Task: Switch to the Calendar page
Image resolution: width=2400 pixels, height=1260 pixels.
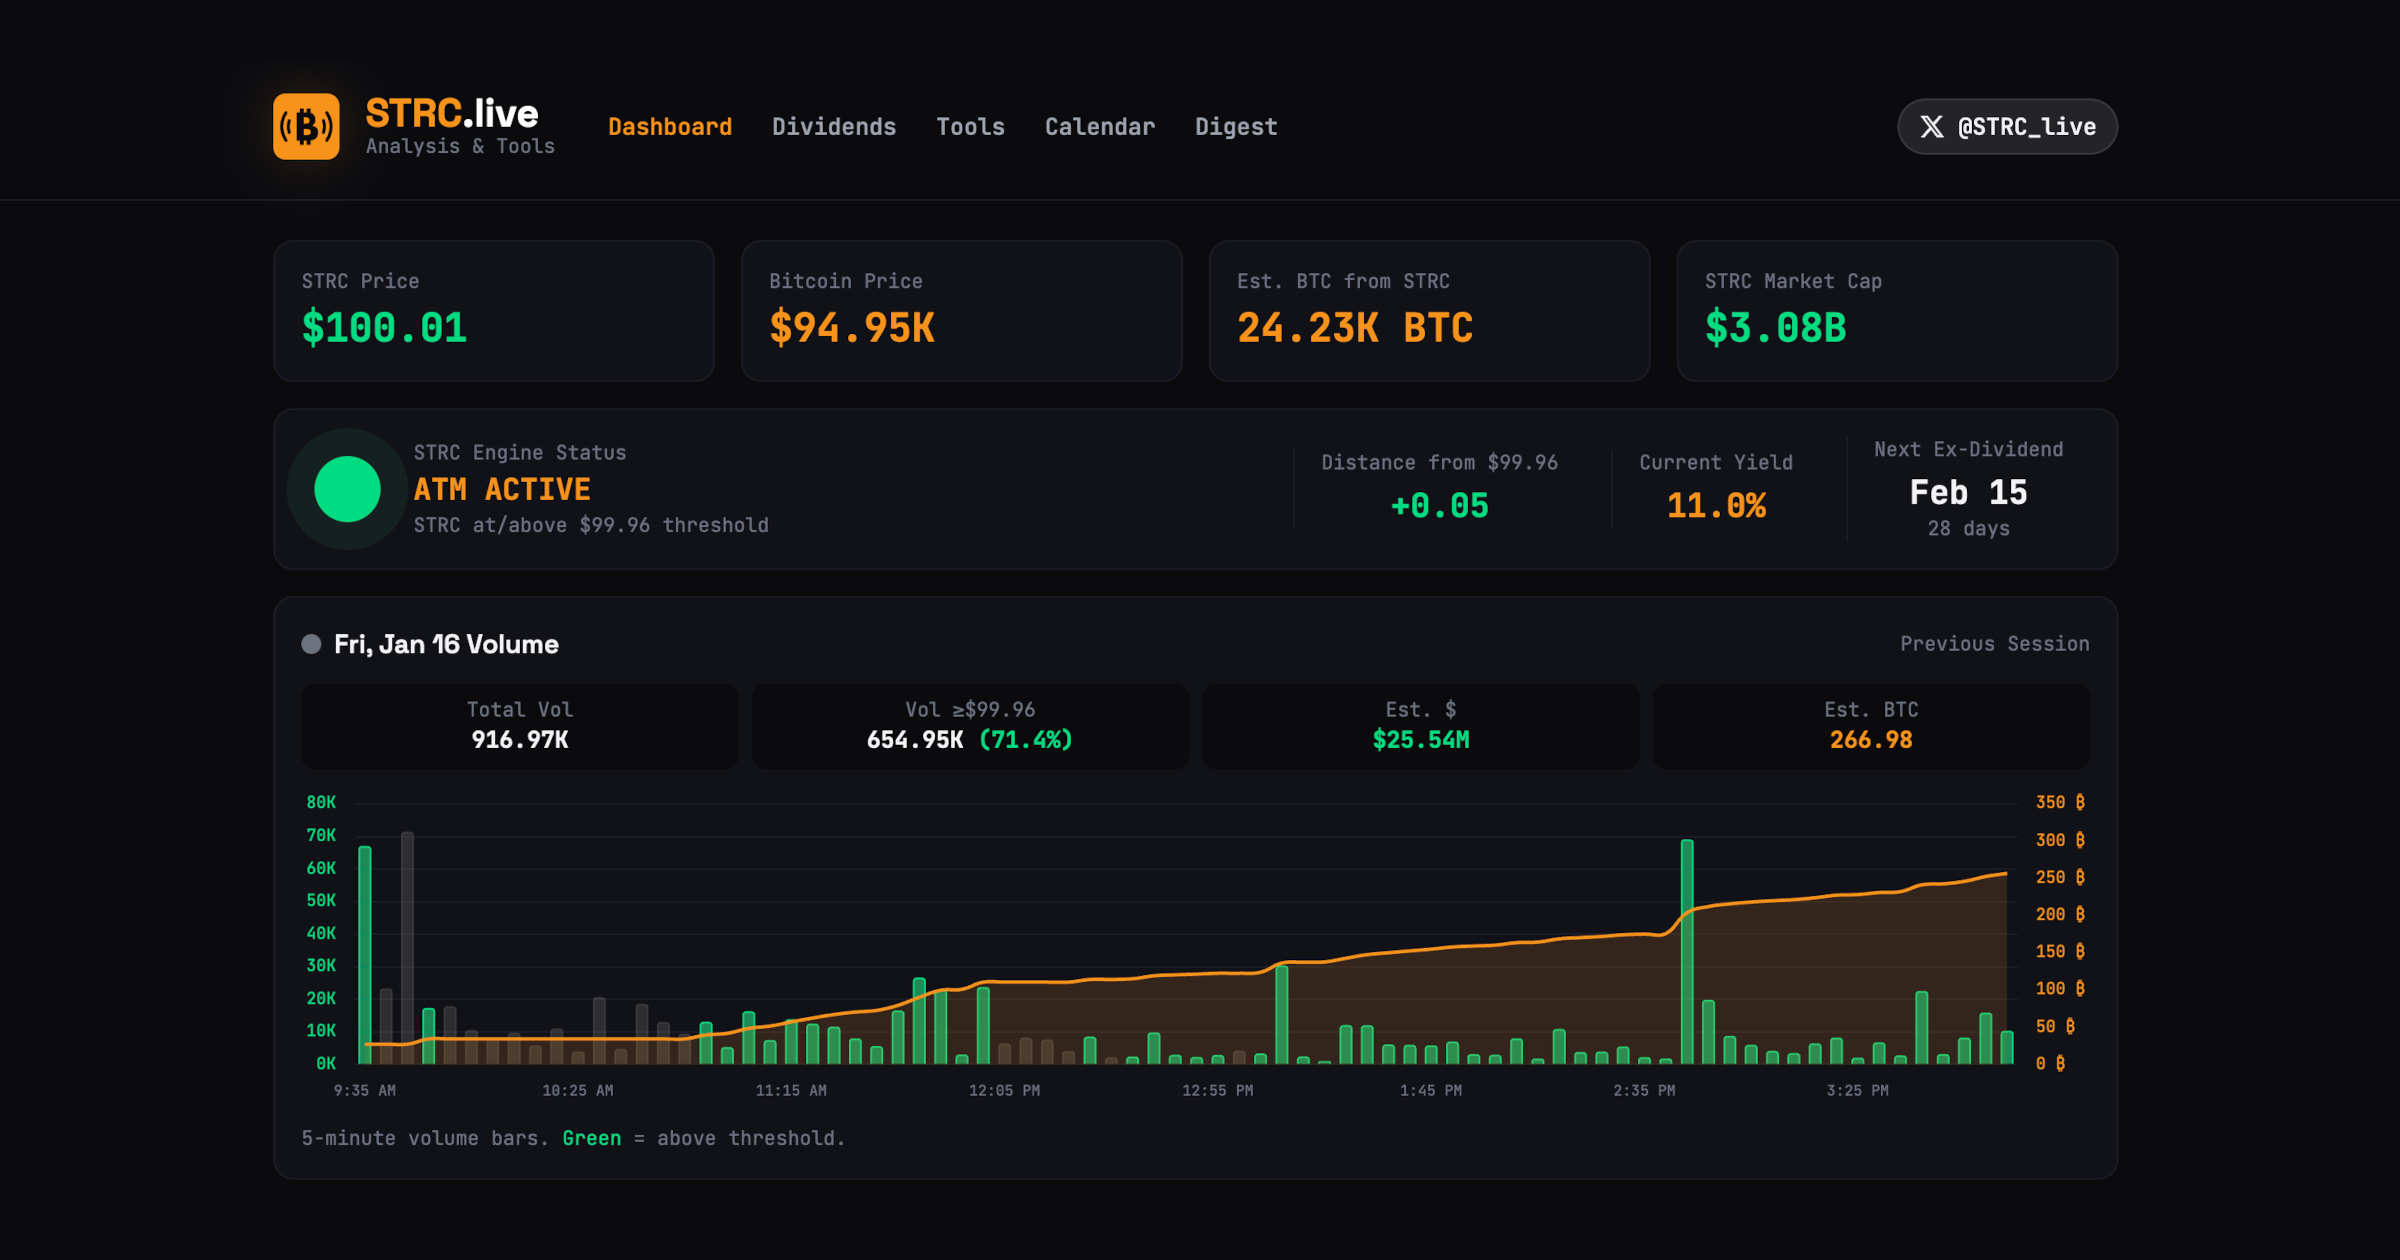Action: (x=1099, y=127)
